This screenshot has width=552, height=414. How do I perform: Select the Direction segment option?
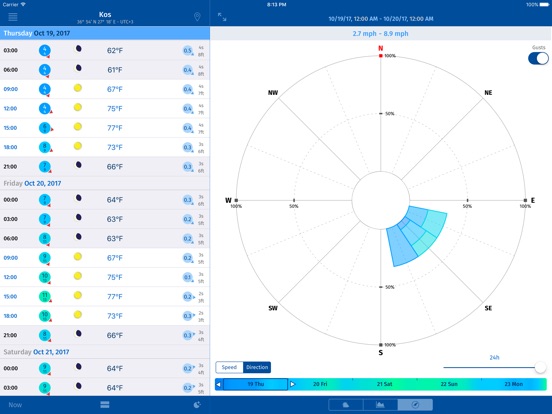pos(257,367)
